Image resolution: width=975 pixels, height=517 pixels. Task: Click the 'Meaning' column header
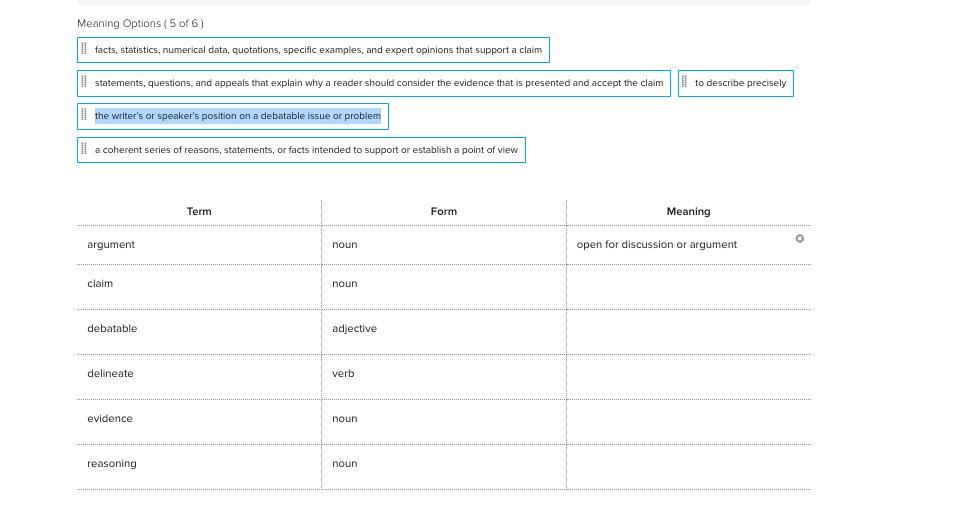tap(688, 212)
